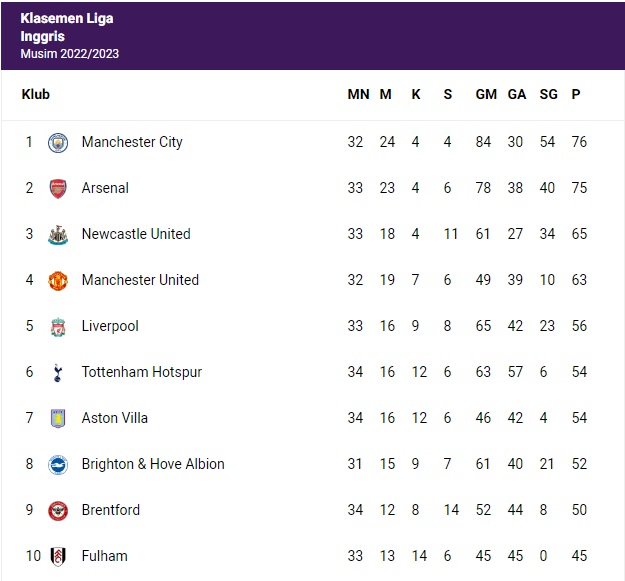The width and height of the screenshot is (625, 581).
Task: Click the Manchester City club crest
Action: [x=58, y=142]
